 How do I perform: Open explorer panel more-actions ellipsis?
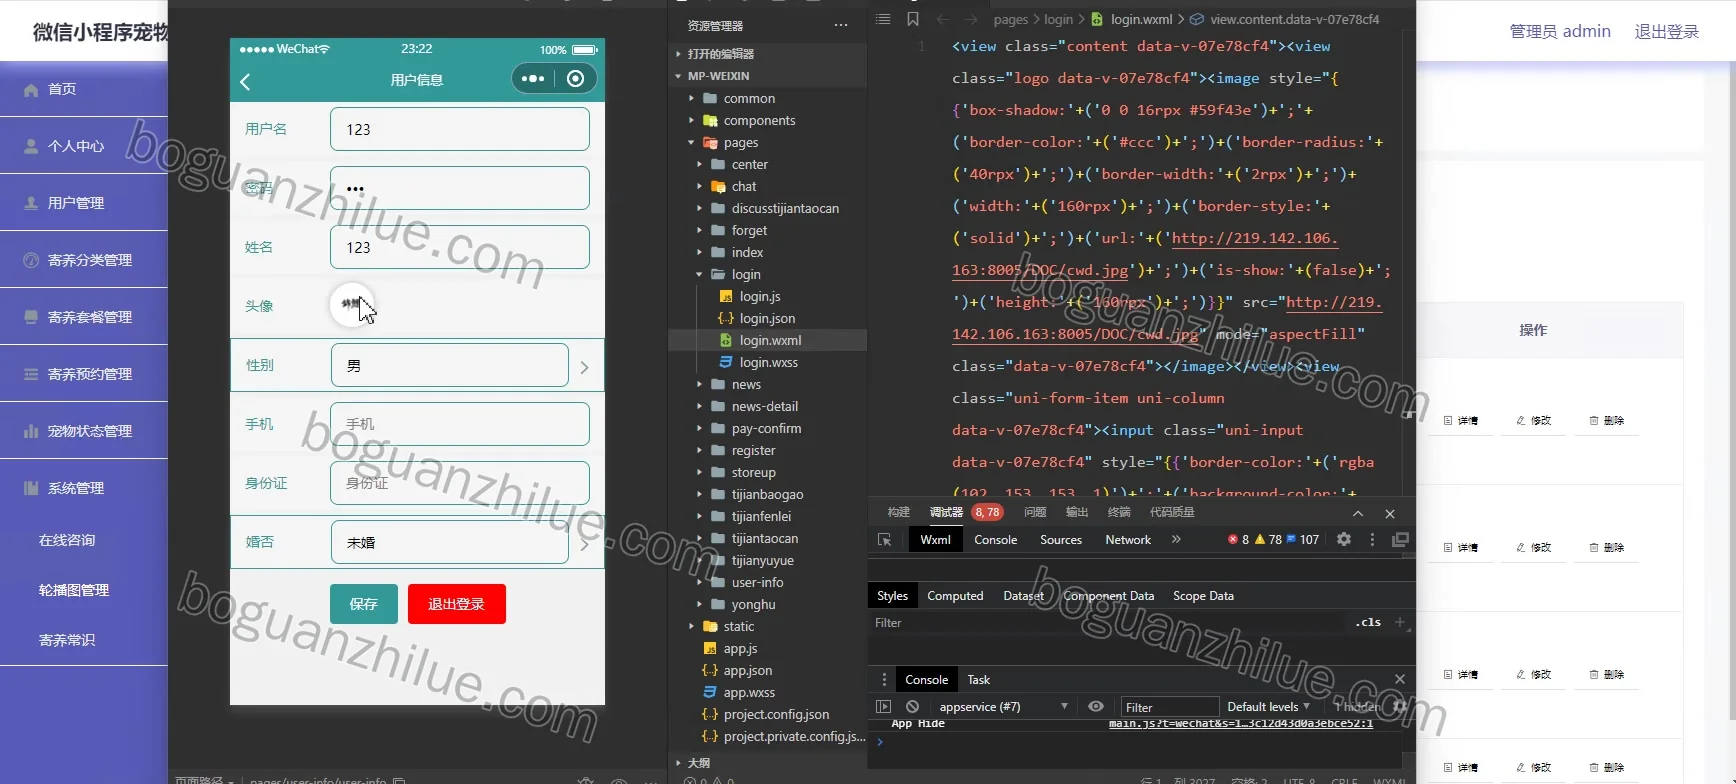[841, 25]
